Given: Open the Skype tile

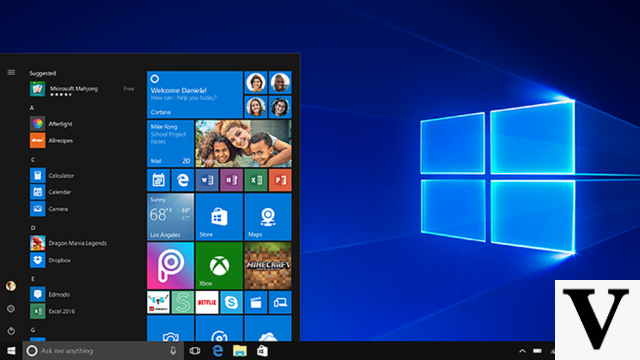Looking at the screenshot, I should 231,302.
